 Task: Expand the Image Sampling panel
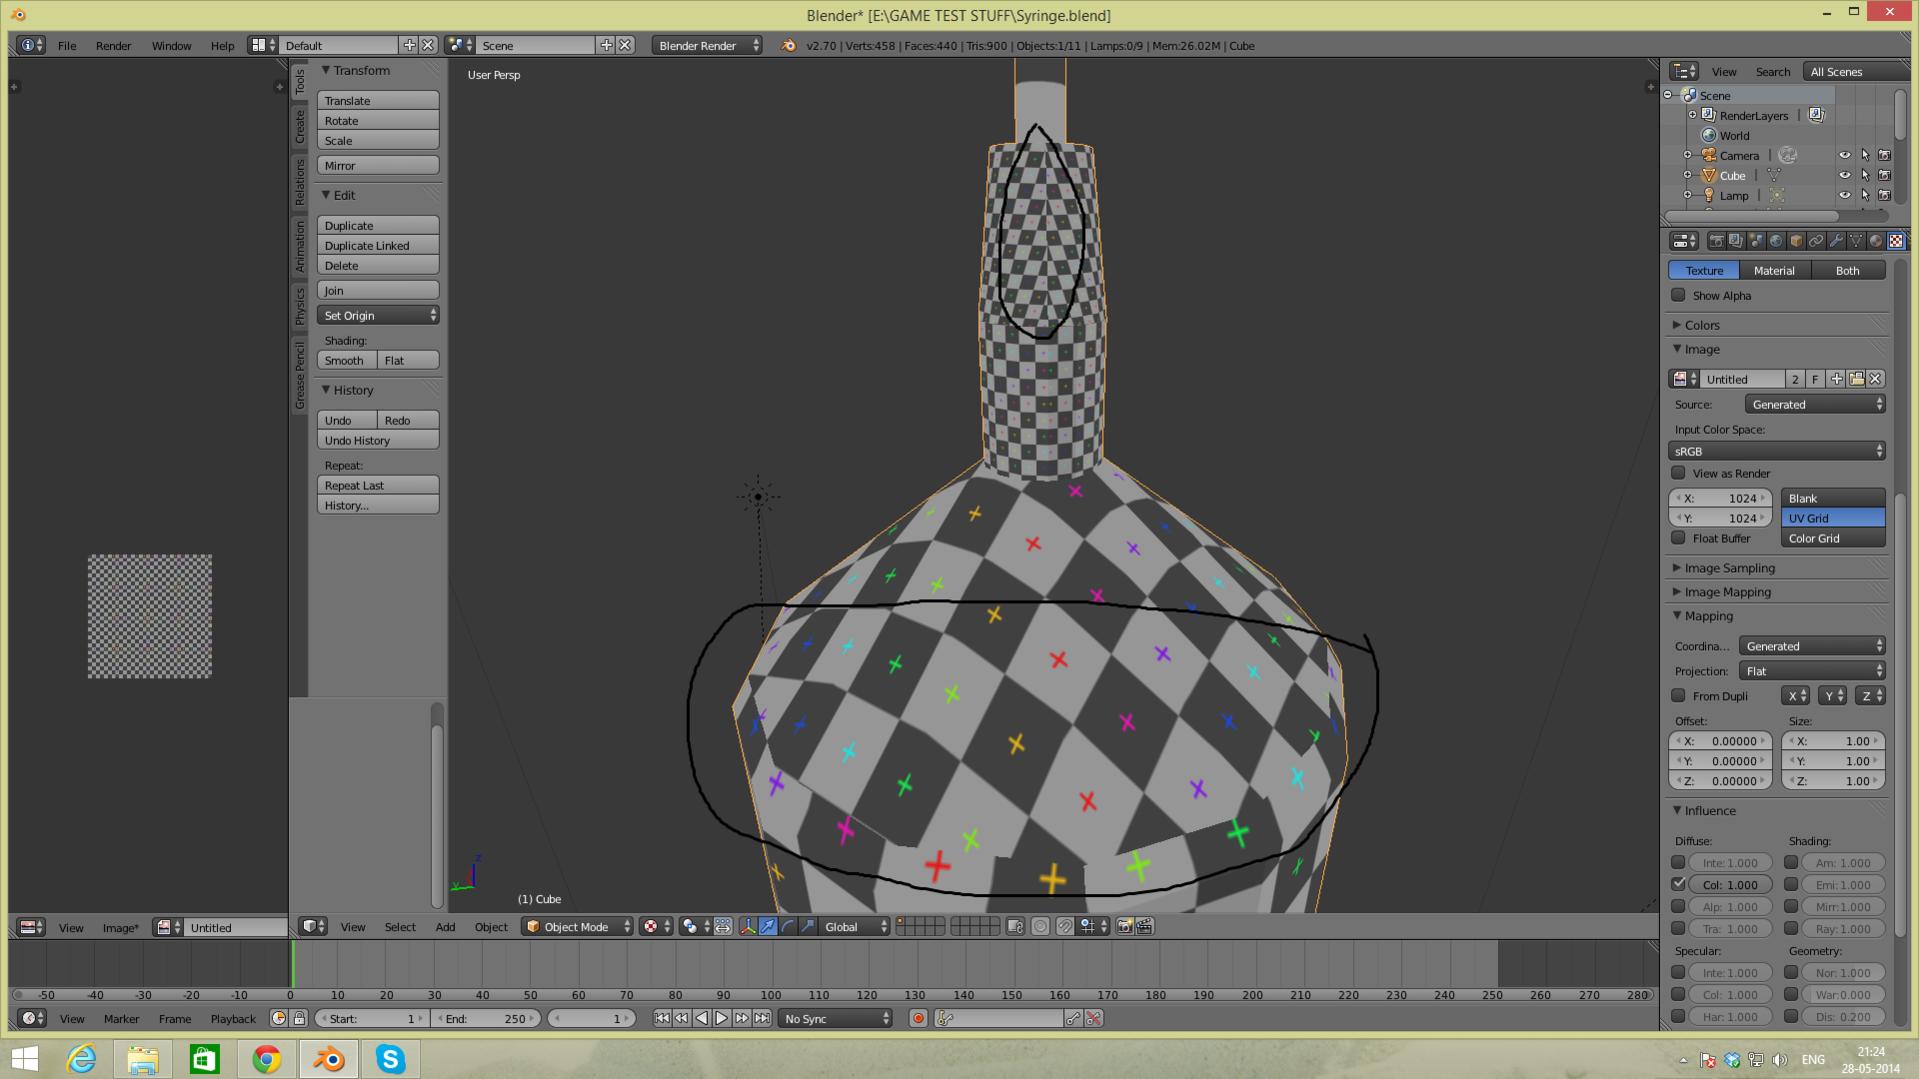(x=1729, y=568)
